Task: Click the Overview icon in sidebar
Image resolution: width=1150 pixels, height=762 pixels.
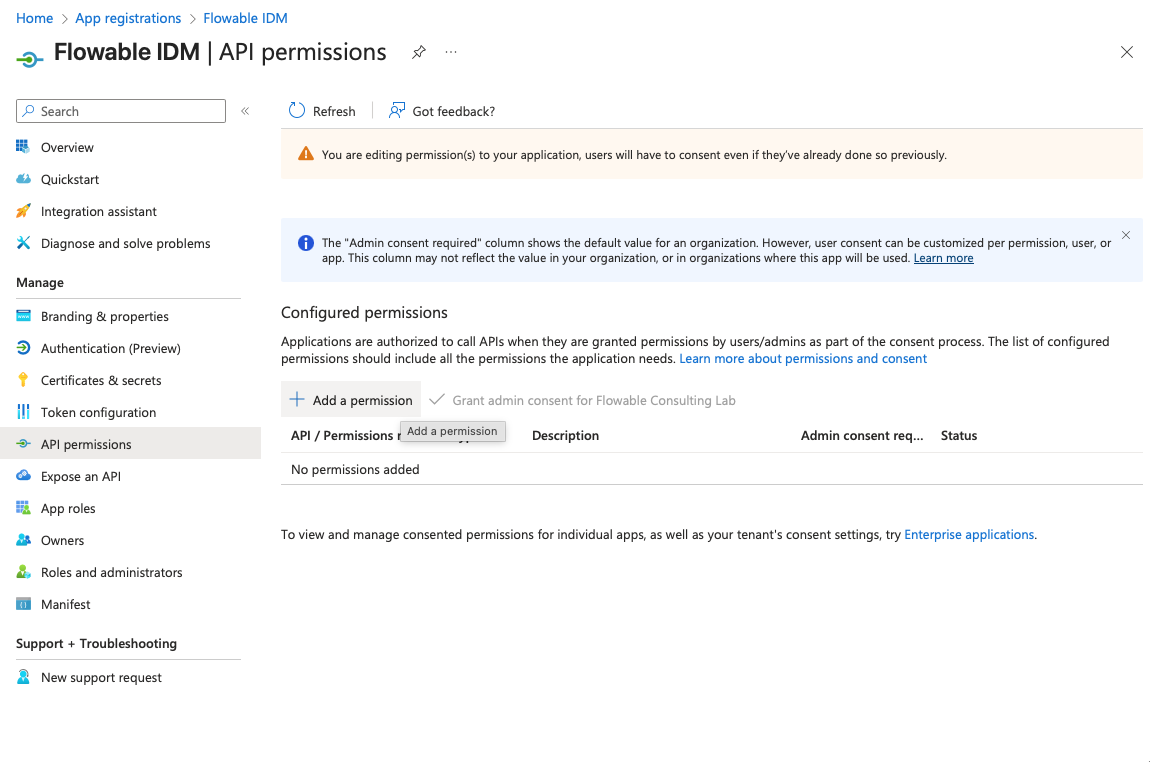Action: (23, 147)
